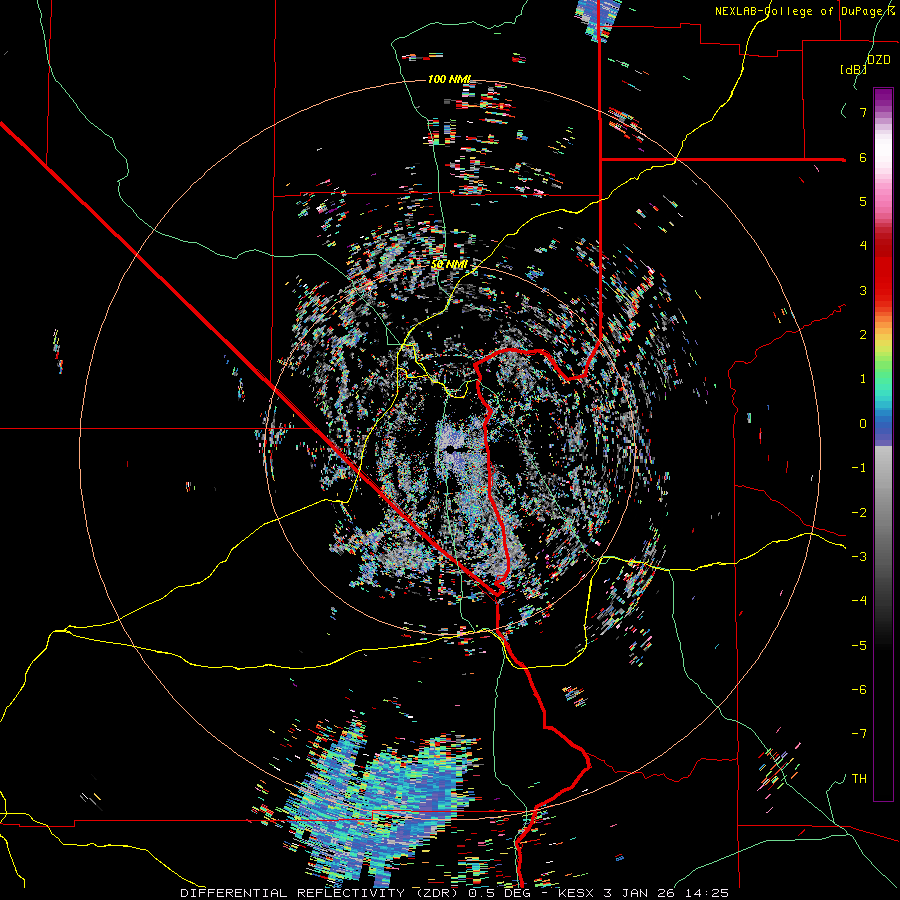
Task: Click the "2" value on the color scale
Action: click(863, 335)
